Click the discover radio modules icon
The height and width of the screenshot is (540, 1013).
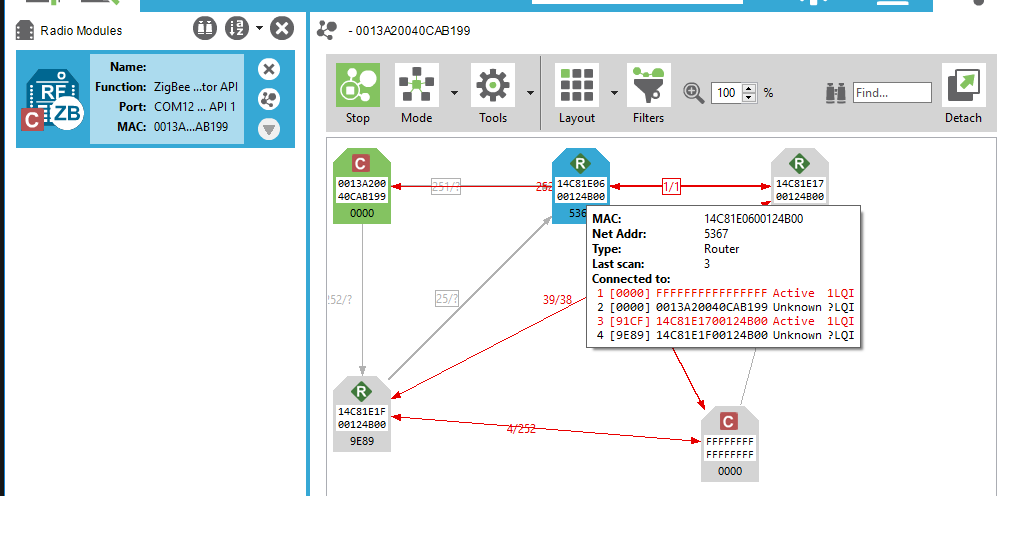coord(205,28)
